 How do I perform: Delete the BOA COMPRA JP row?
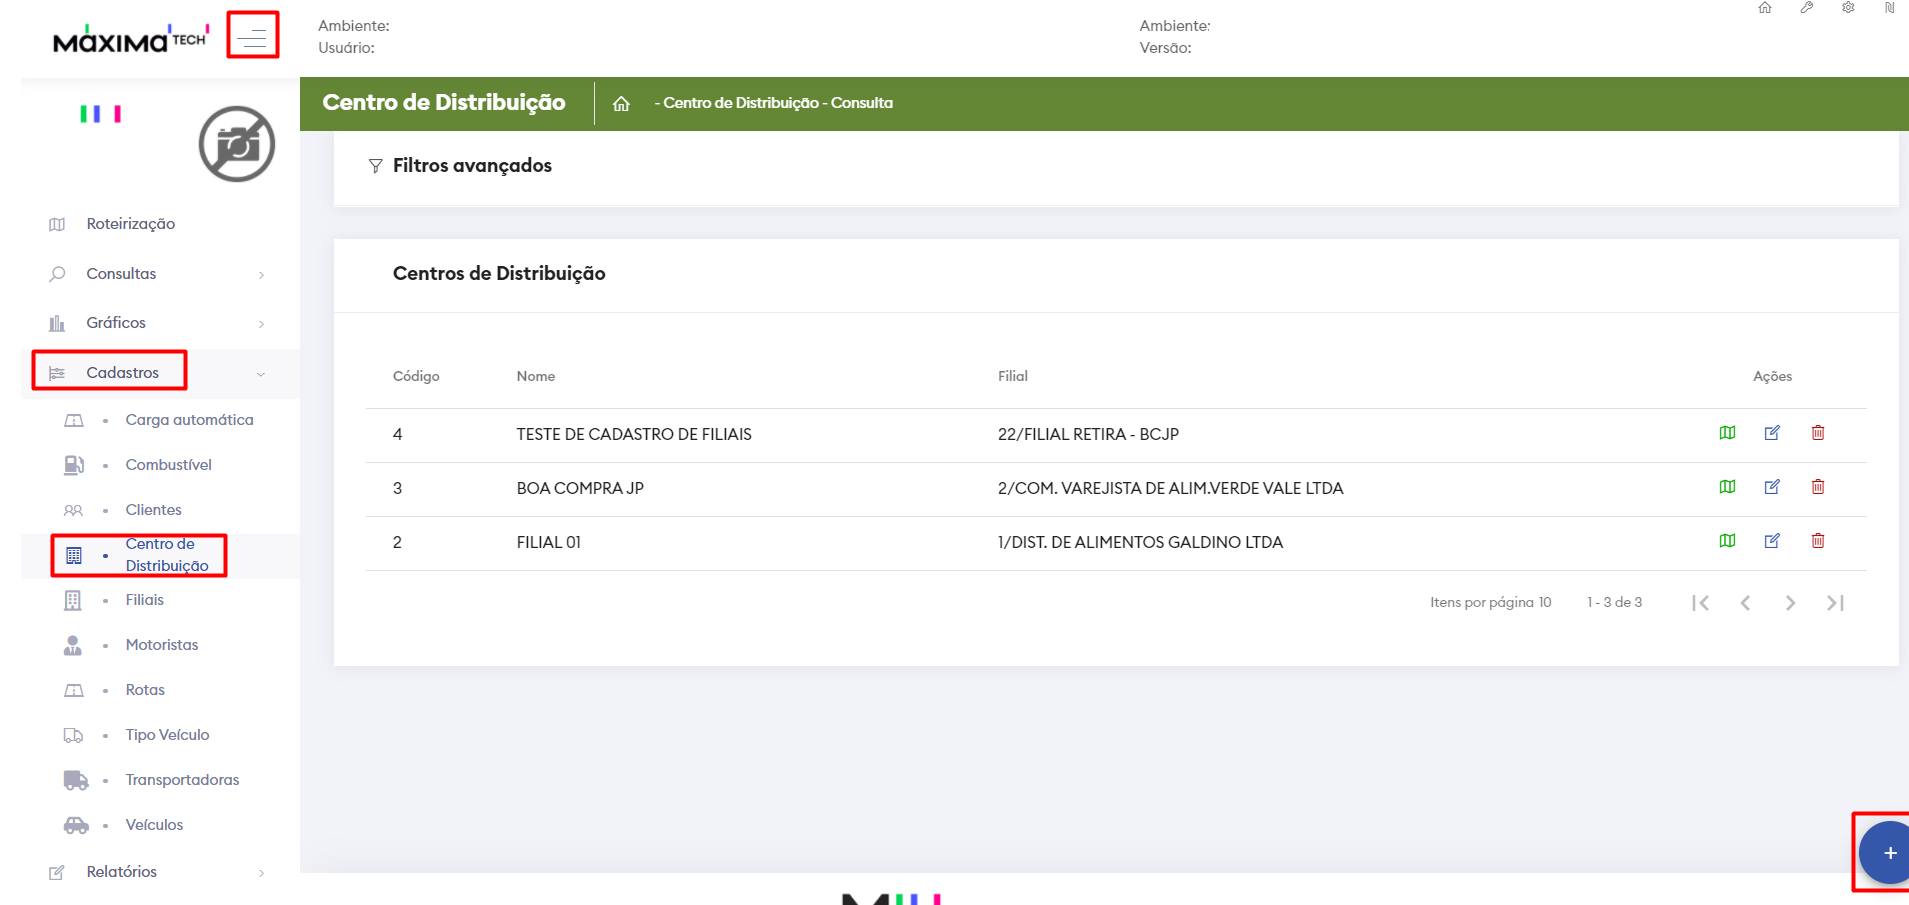[1818, 487]
